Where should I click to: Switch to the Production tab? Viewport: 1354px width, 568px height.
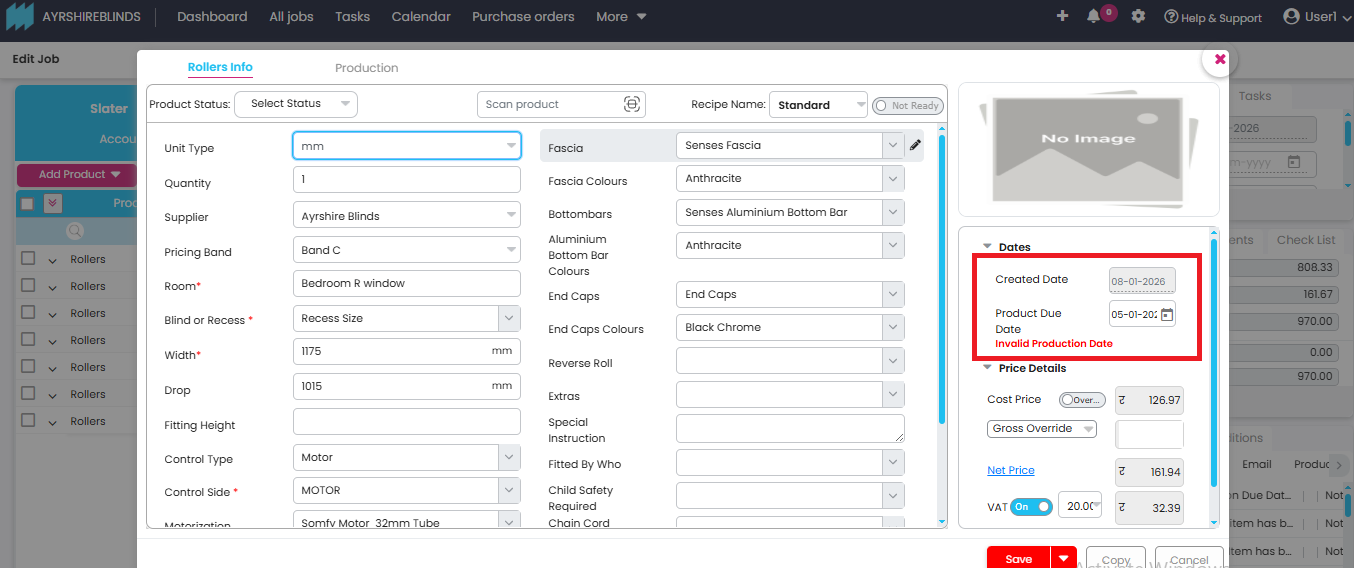coord(366,68)
